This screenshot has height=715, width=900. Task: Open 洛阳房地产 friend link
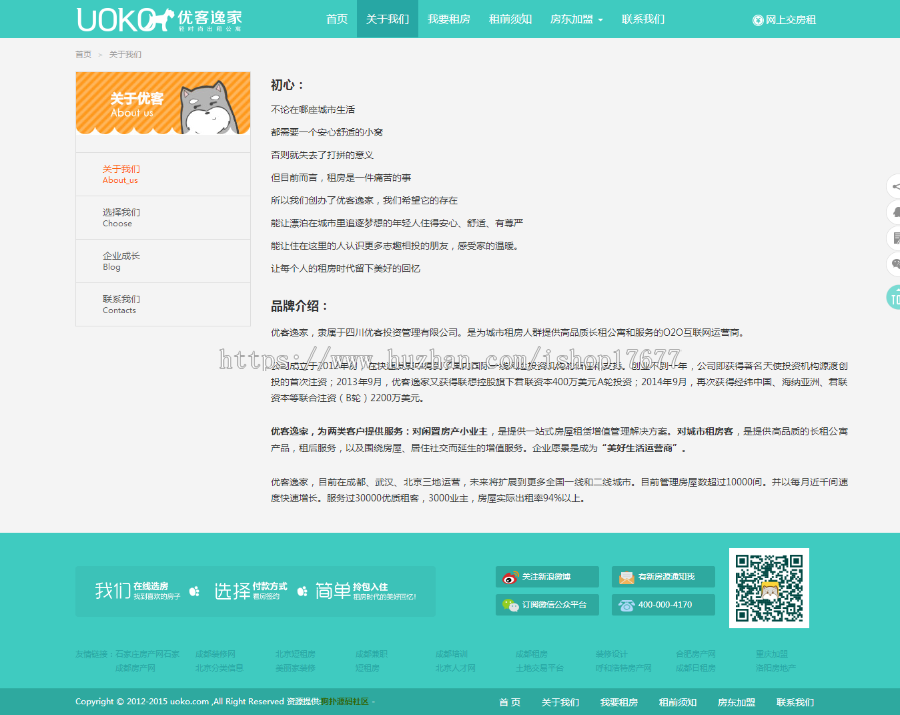pos(776,668)
